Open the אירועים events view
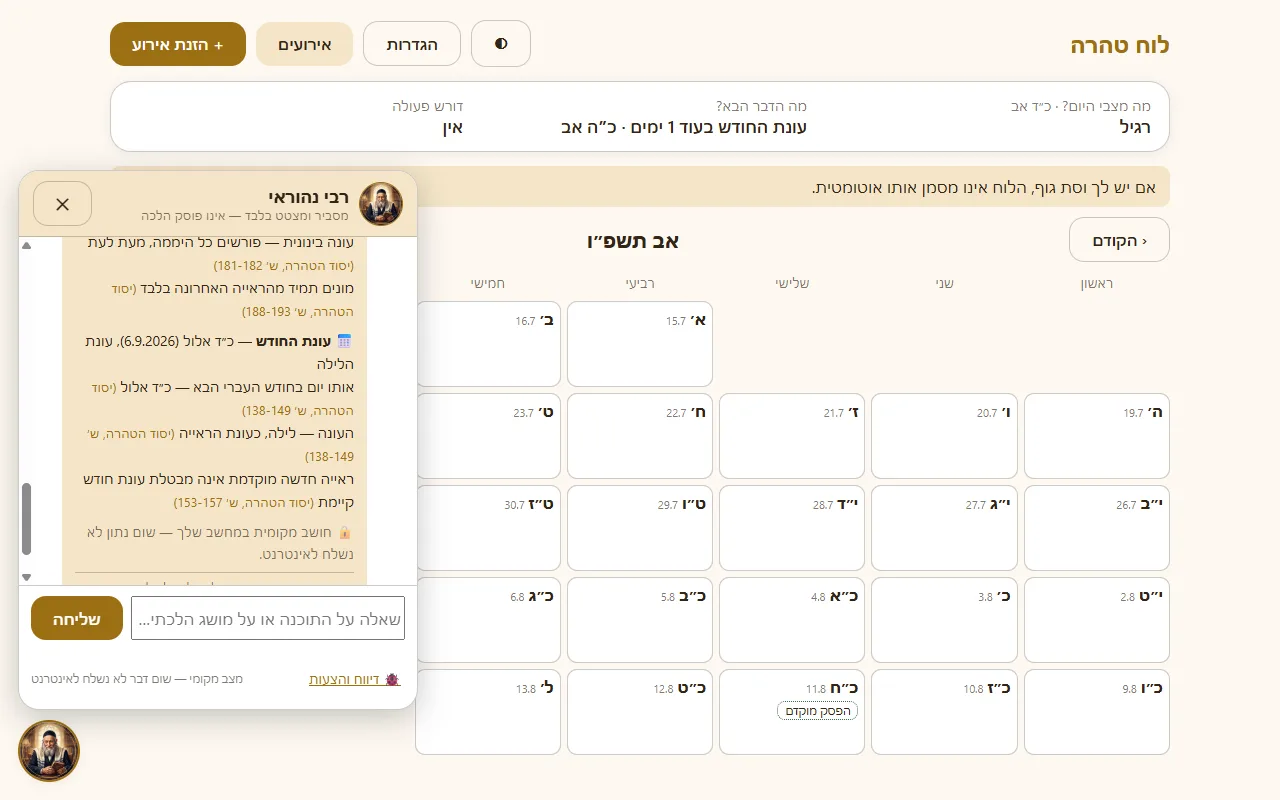This screenshot has width=1280, height=800. [305, 44]
